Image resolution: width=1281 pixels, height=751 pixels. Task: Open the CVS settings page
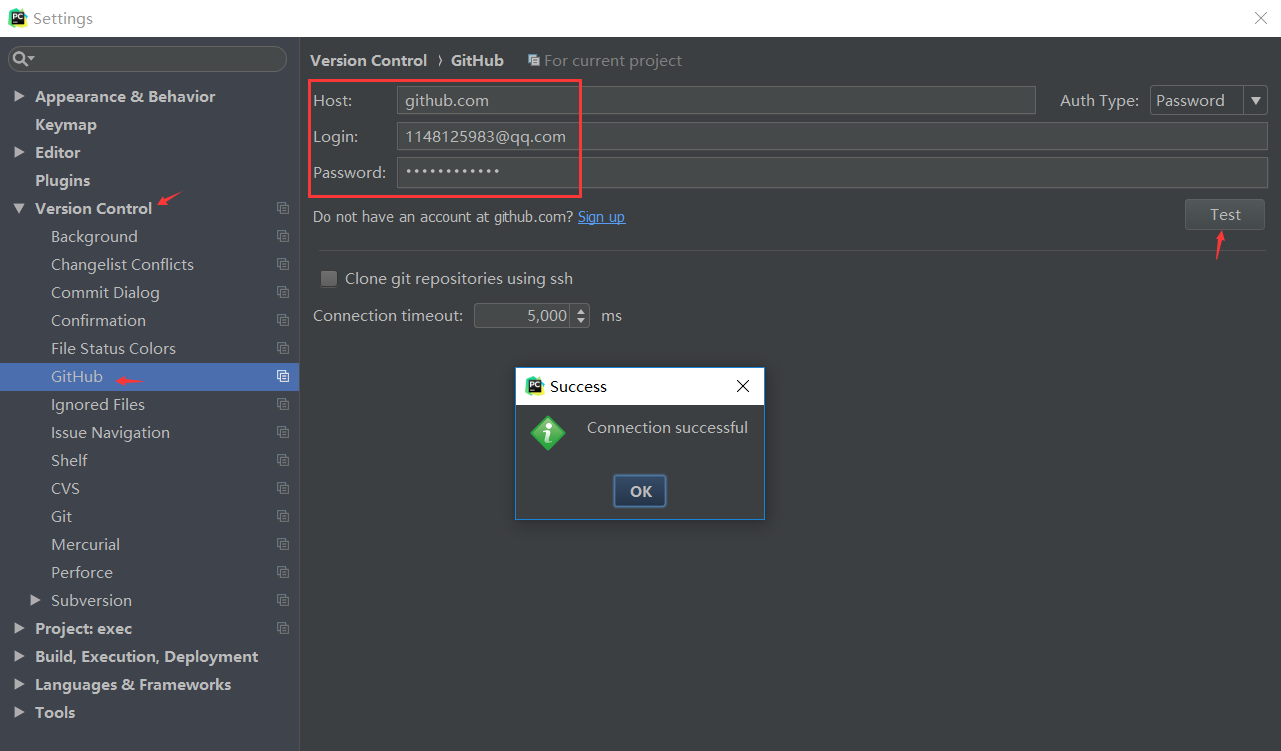point(65,489)
